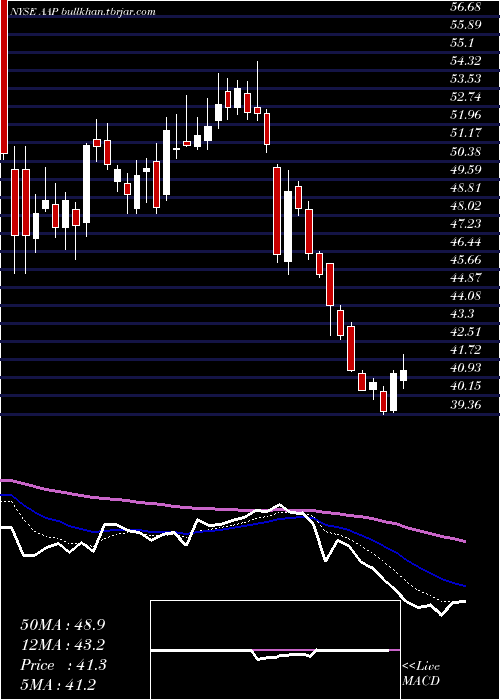Click the <<Live MACD label
This screenshot has height=700, width=500.
421,674
